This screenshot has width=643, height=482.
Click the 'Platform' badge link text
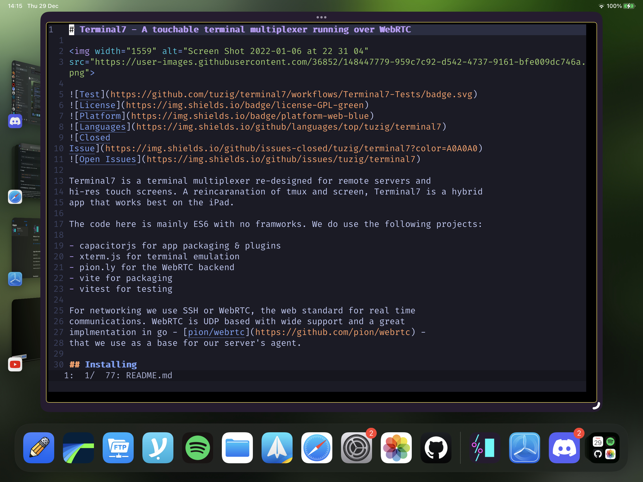100,116
